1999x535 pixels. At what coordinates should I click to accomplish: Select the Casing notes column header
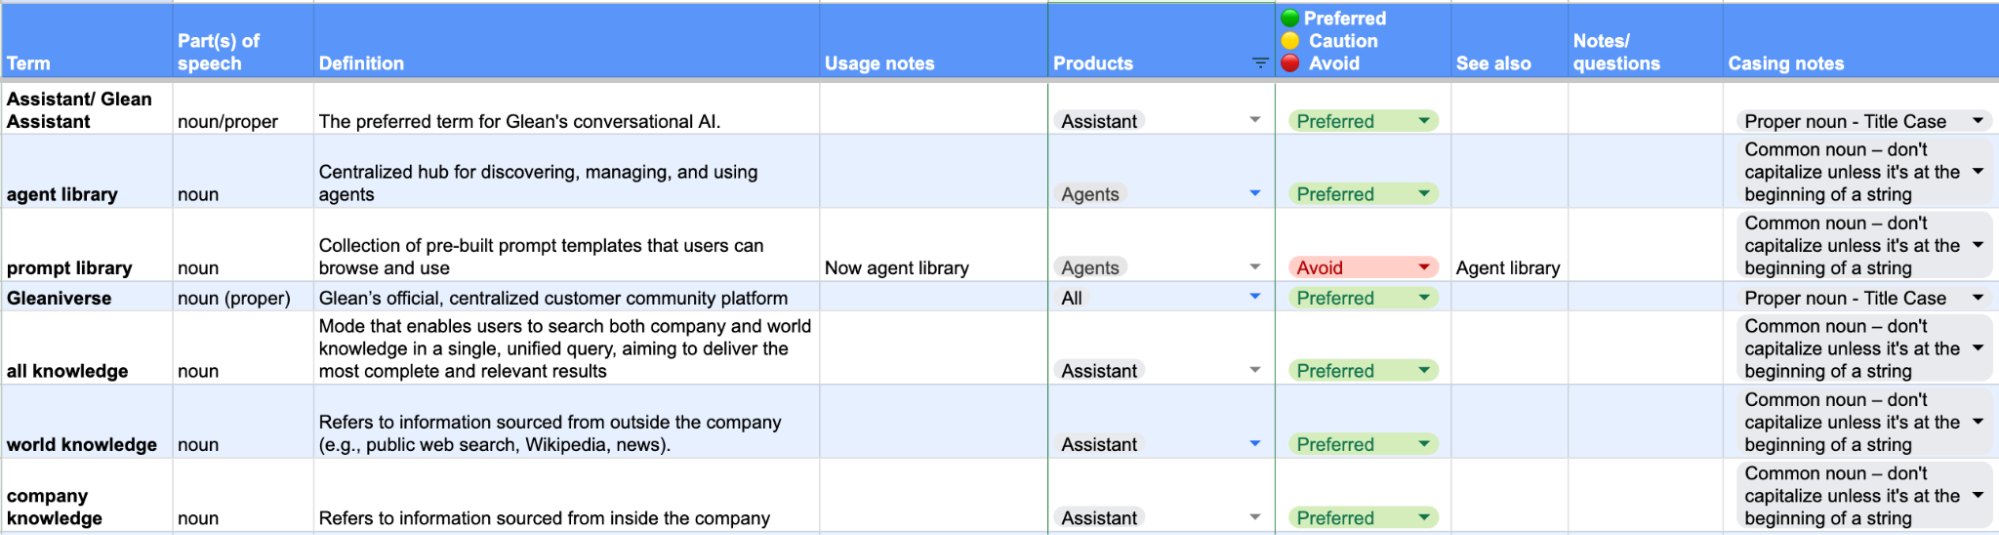coord(1861,41)
